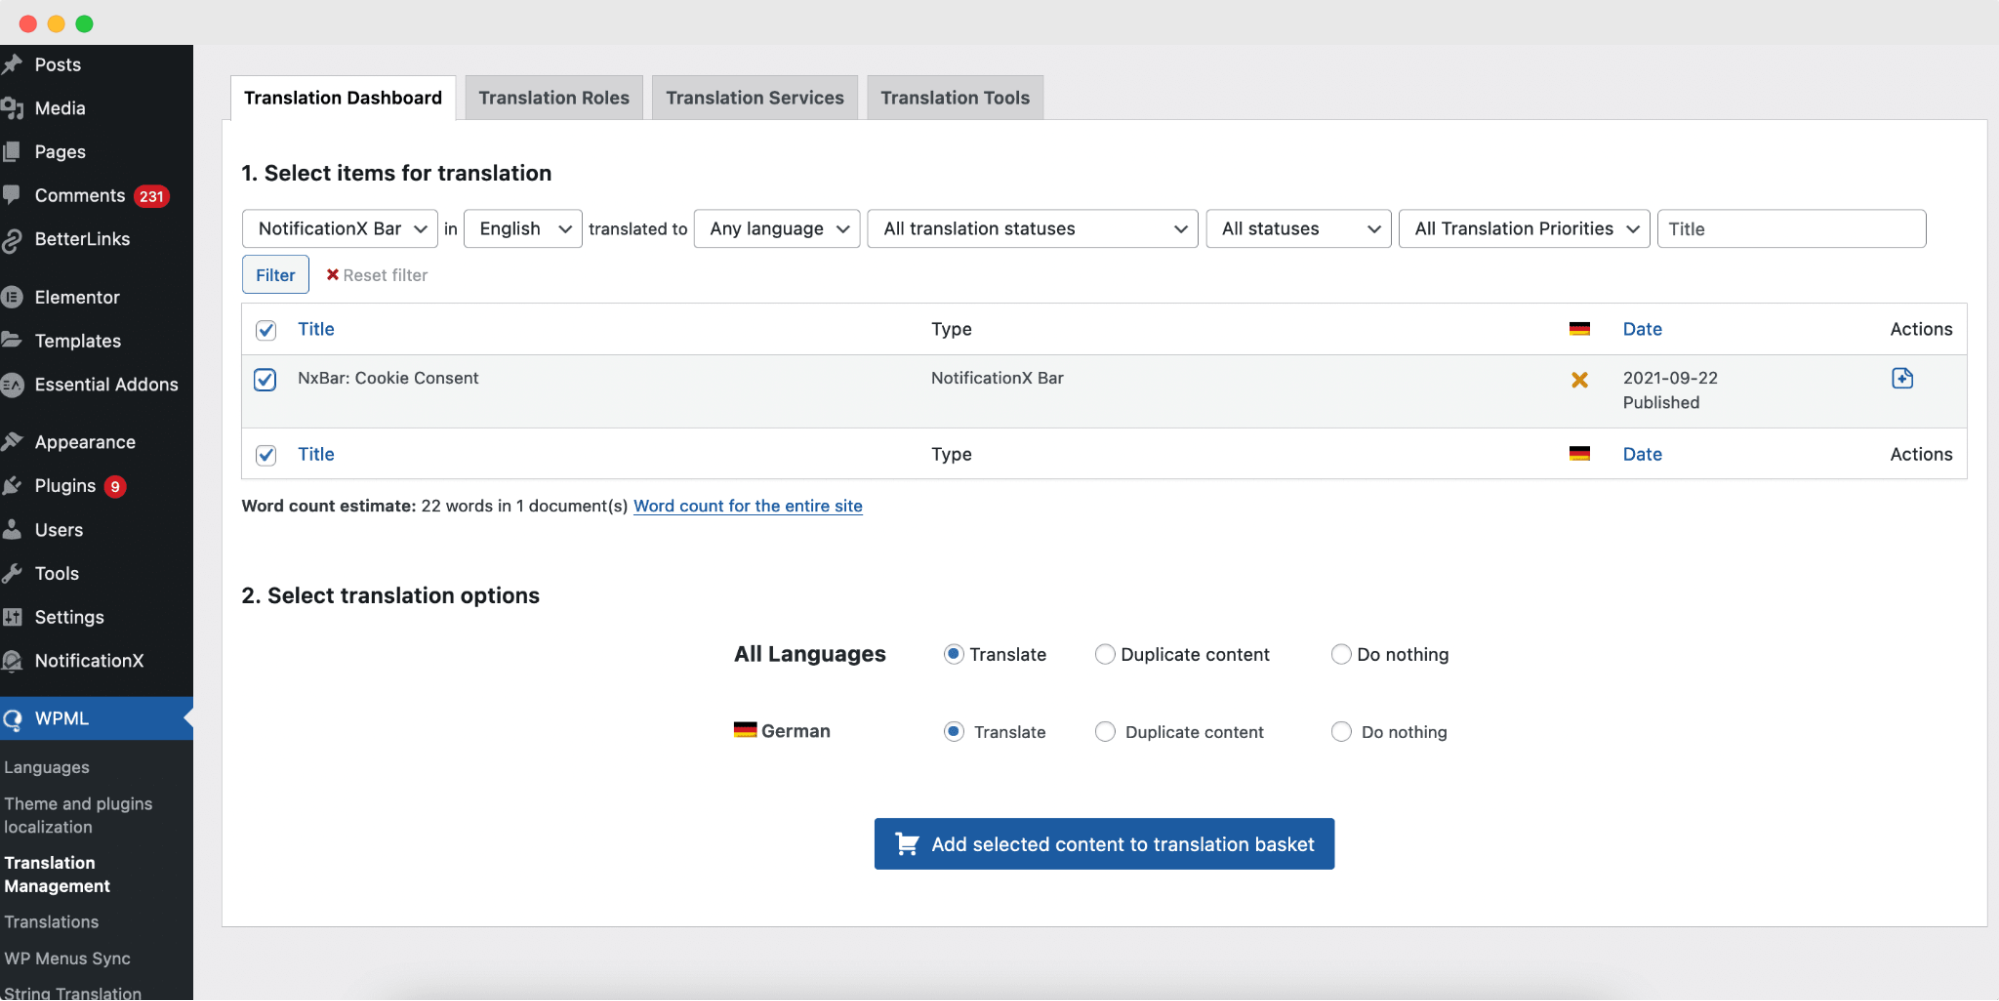1999x1001 pixels.
Task: Open Languages submenu under WPML
Action: [47, 767]
